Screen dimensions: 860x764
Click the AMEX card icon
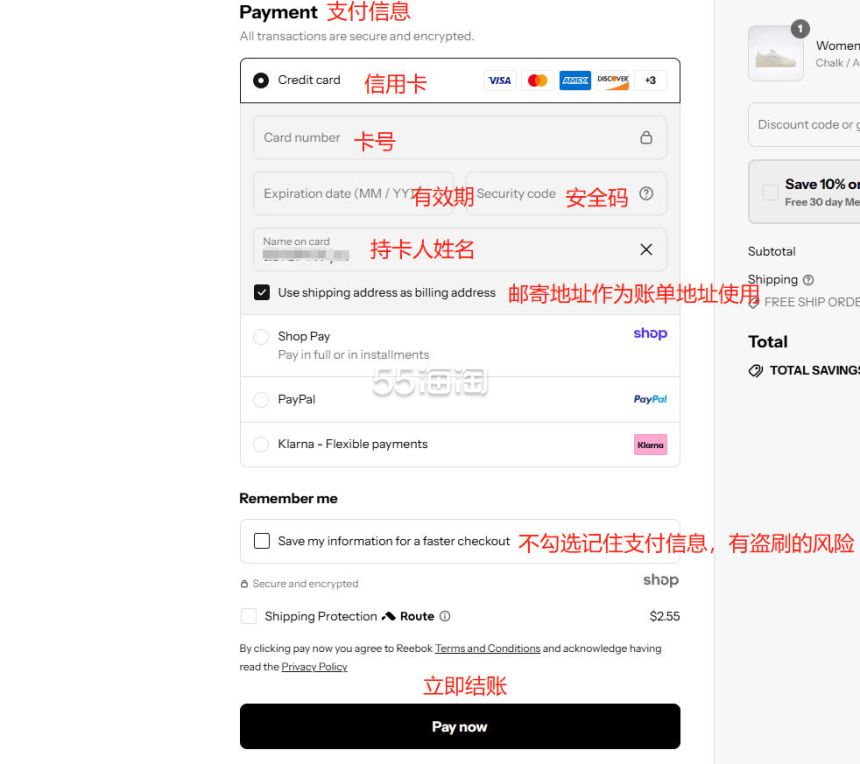point(575,81)
